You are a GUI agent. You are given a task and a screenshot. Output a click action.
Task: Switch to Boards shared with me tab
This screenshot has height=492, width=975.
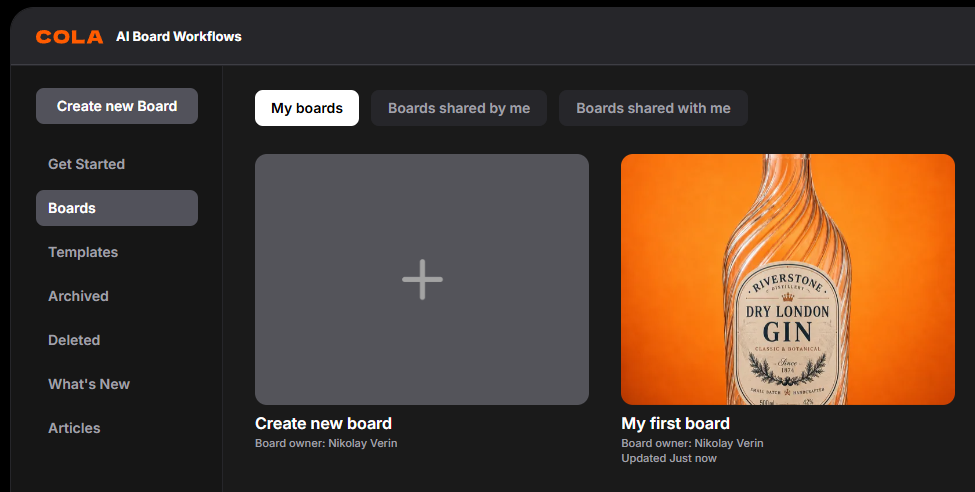pyautogui.click(x=653, y=108)
